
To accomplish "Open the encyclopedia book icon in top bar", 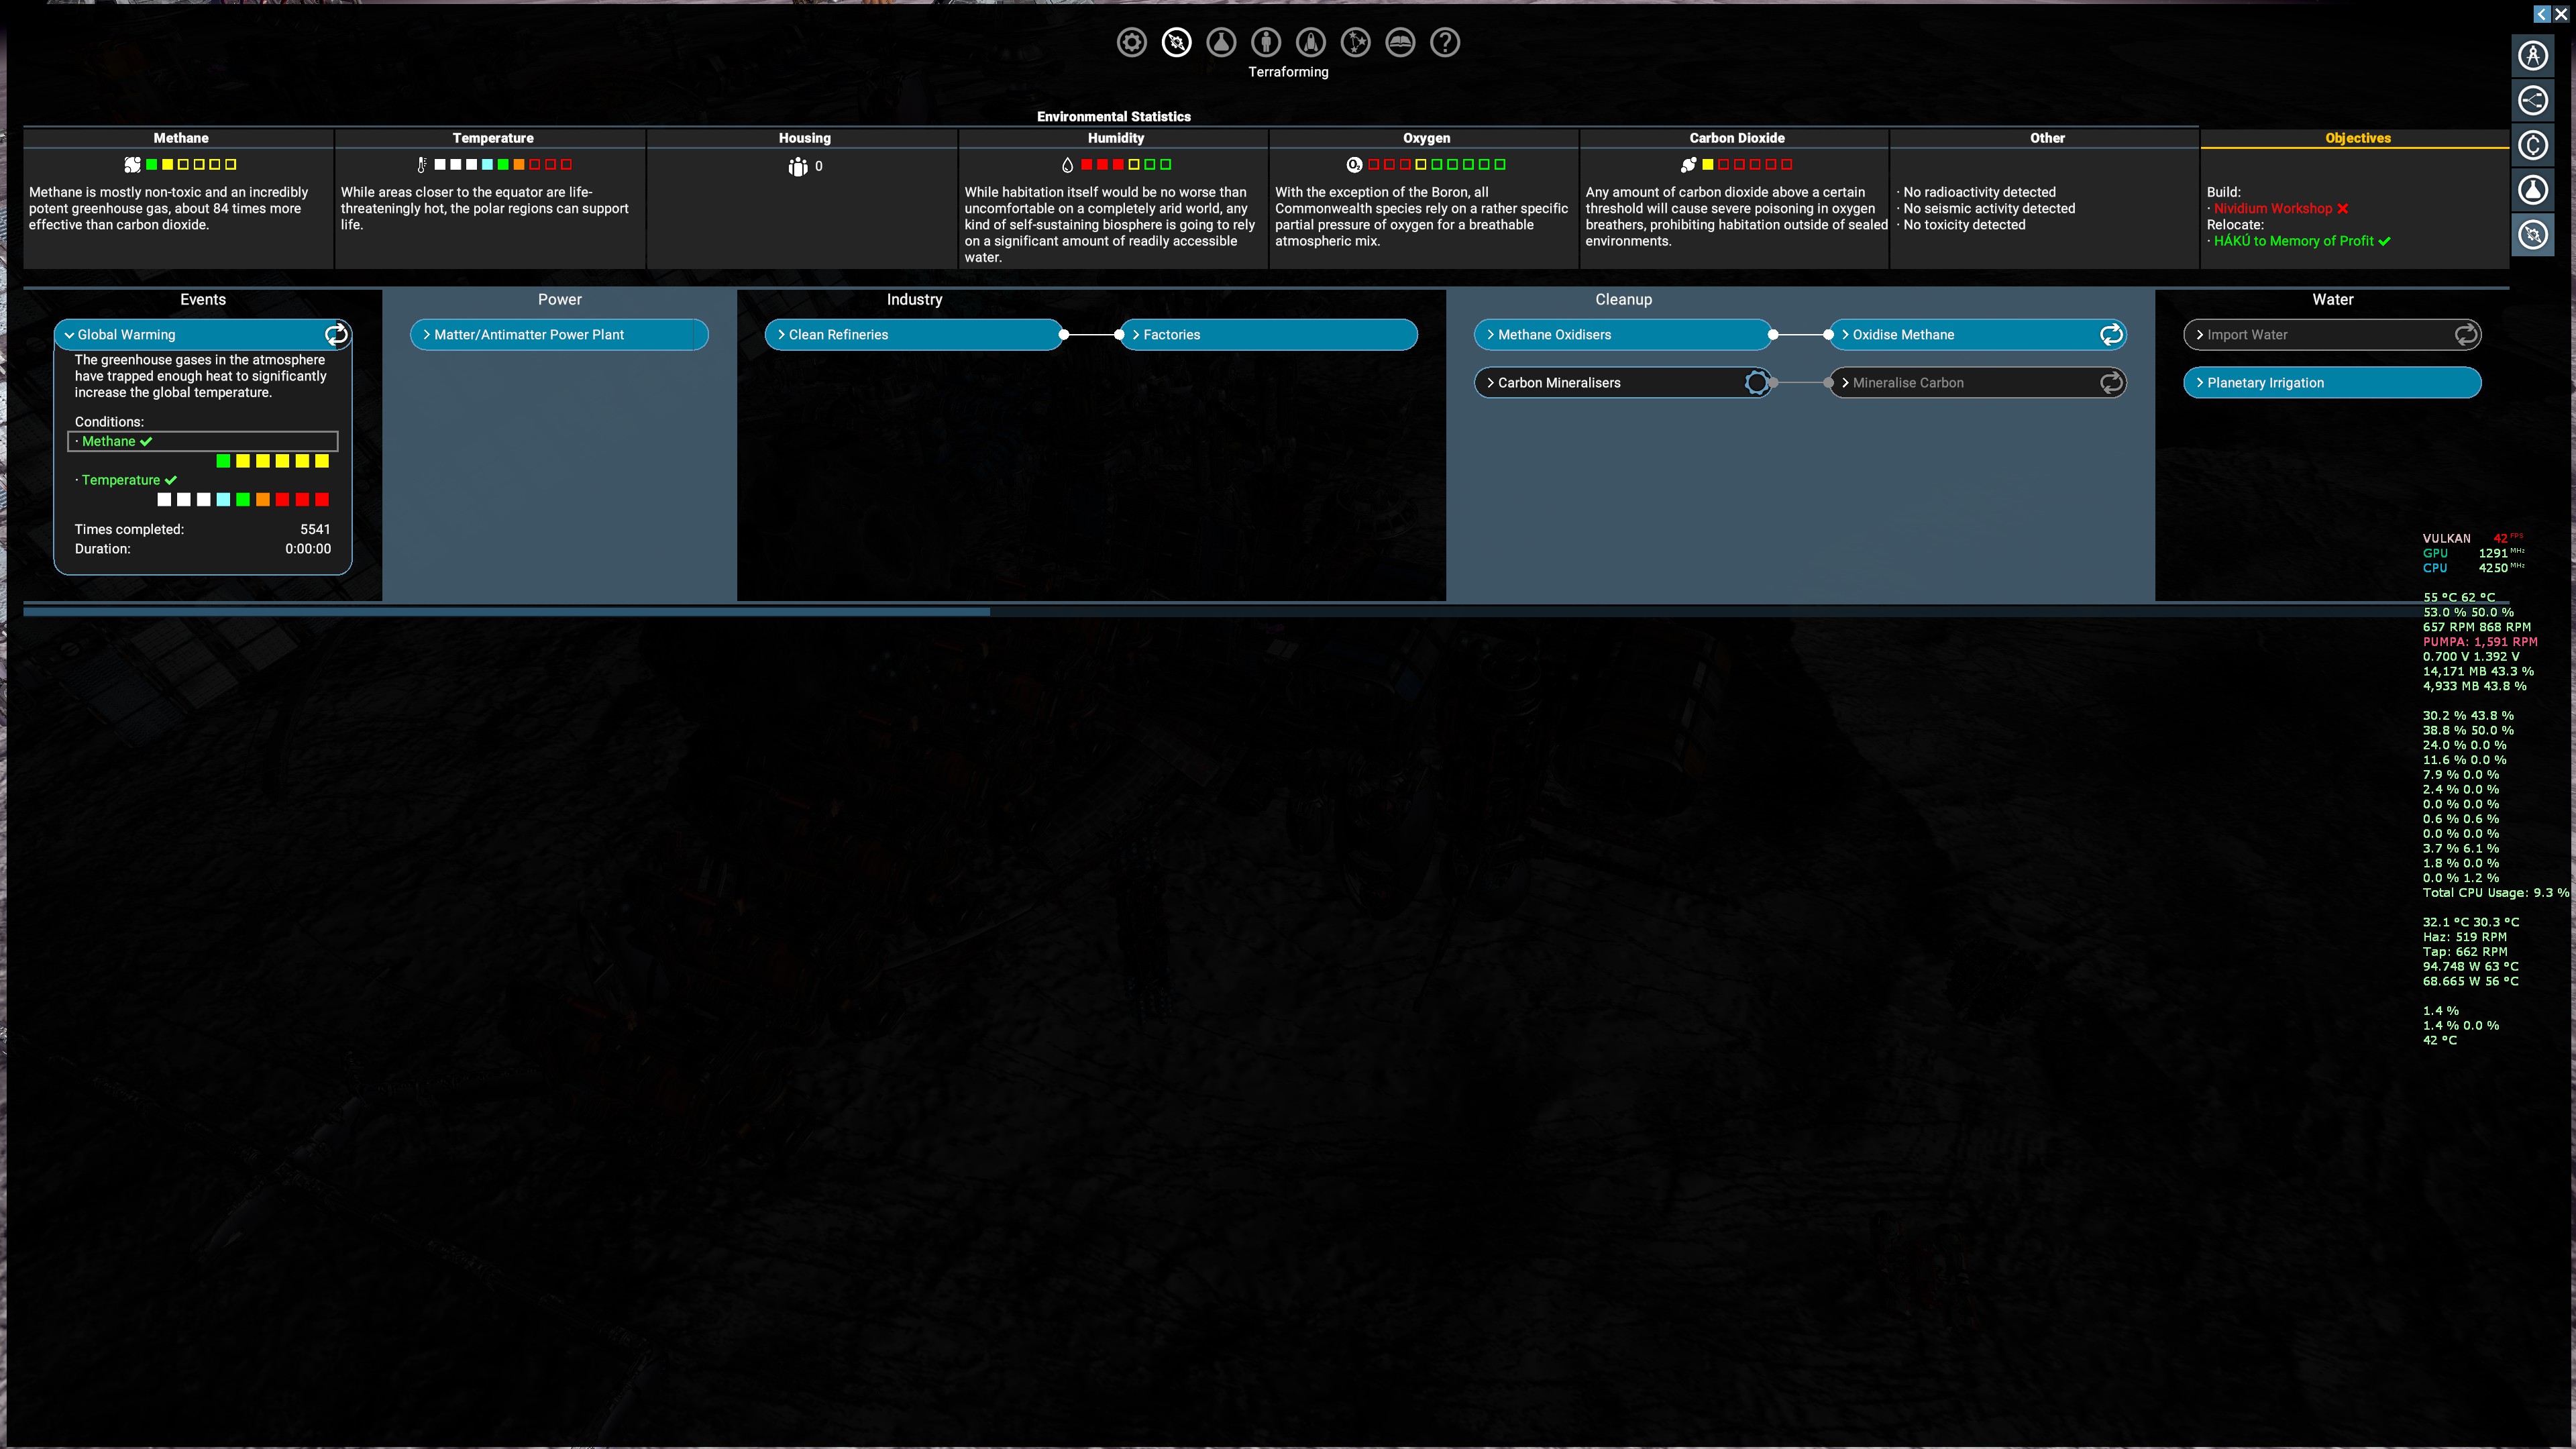I will tap(1400, 42).
